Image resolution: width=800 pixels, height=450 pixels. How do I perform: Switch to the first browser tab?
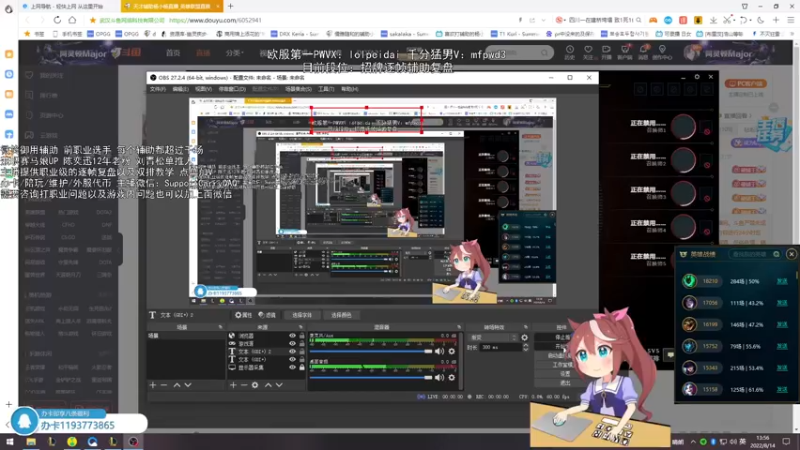tap(67, 6)
